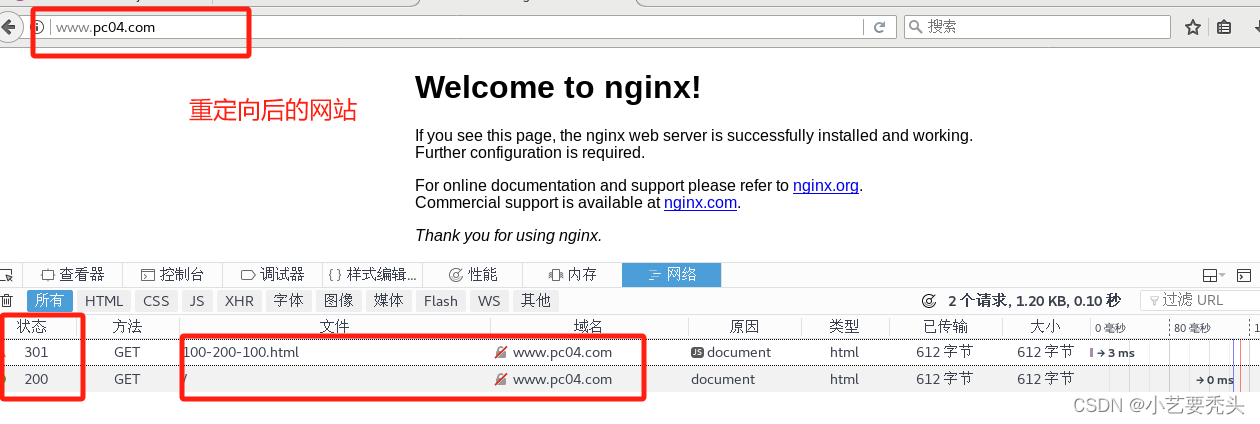Reload the page with the refresh icon
Screen dimensions: 1260x424
point(880,27)
